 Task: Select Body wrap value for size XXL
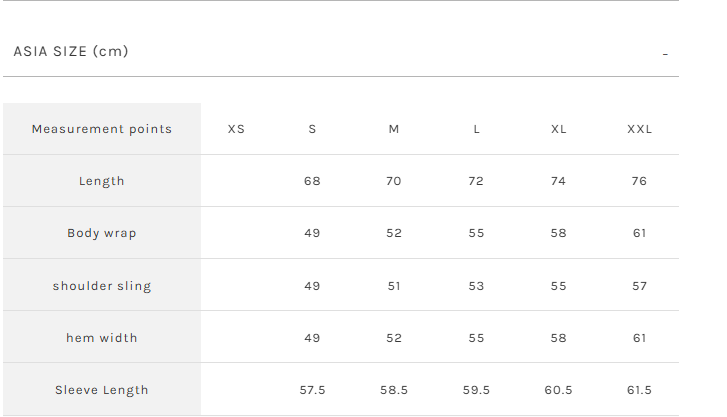[640, 233]
